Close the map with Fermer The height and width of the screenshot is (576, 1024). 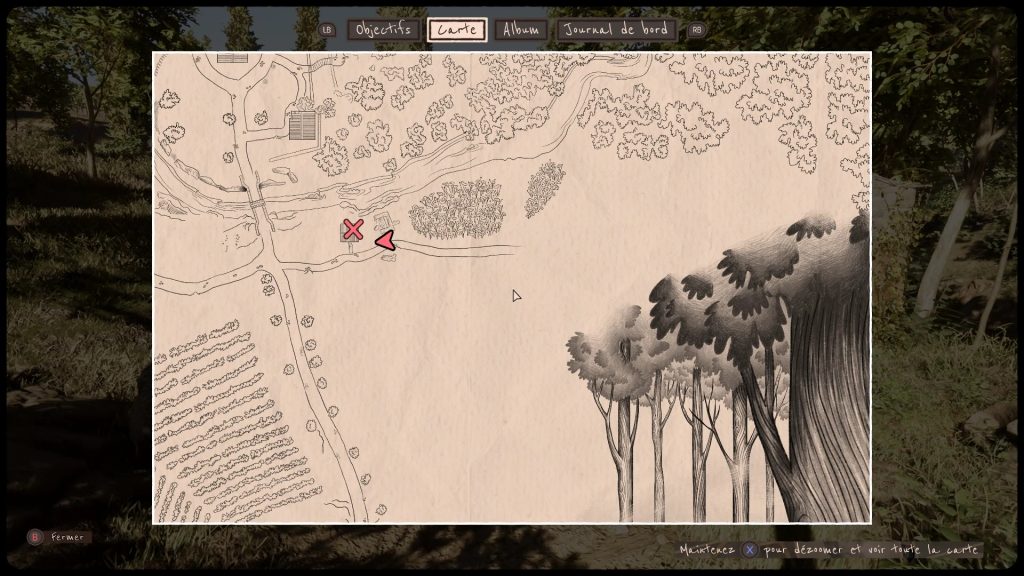(67, 537)
